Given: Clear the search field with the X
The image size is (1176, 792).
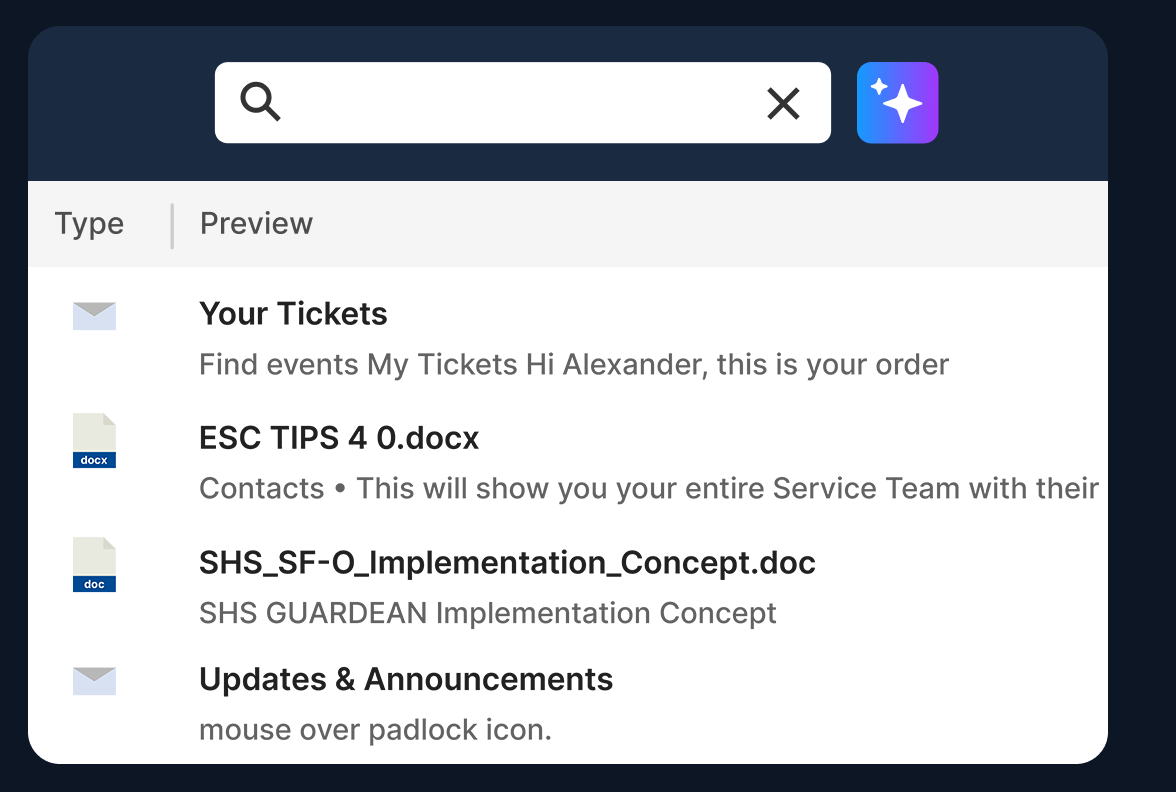Looking at the screenshot, I should click(783, 104).
